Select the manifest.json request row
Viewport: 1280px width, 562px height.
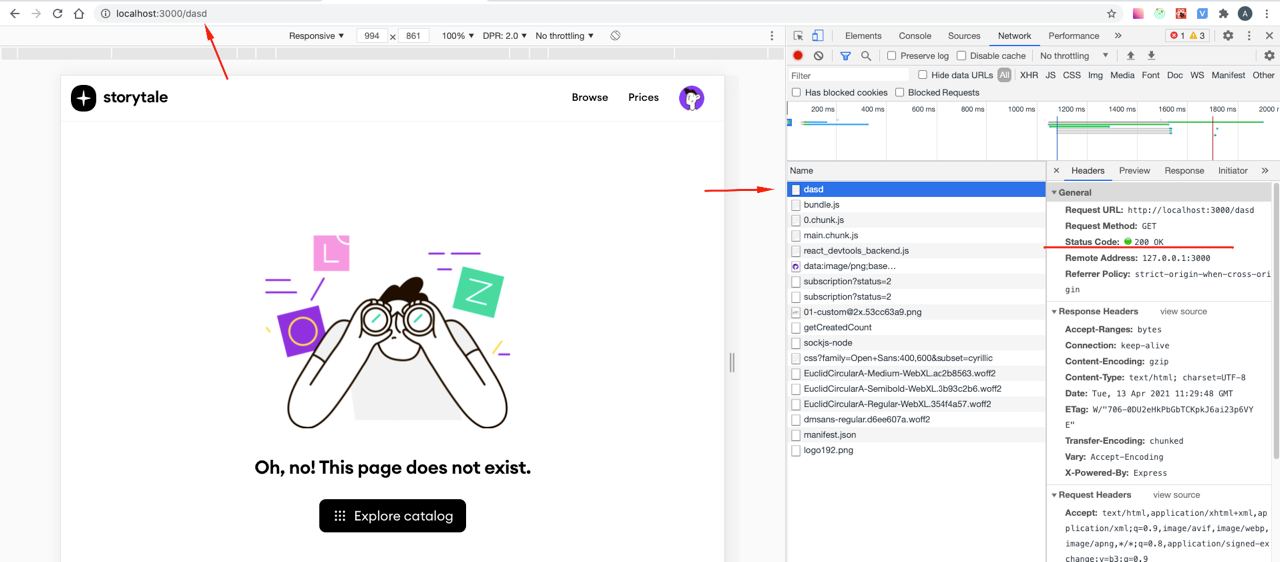(917, 435)
